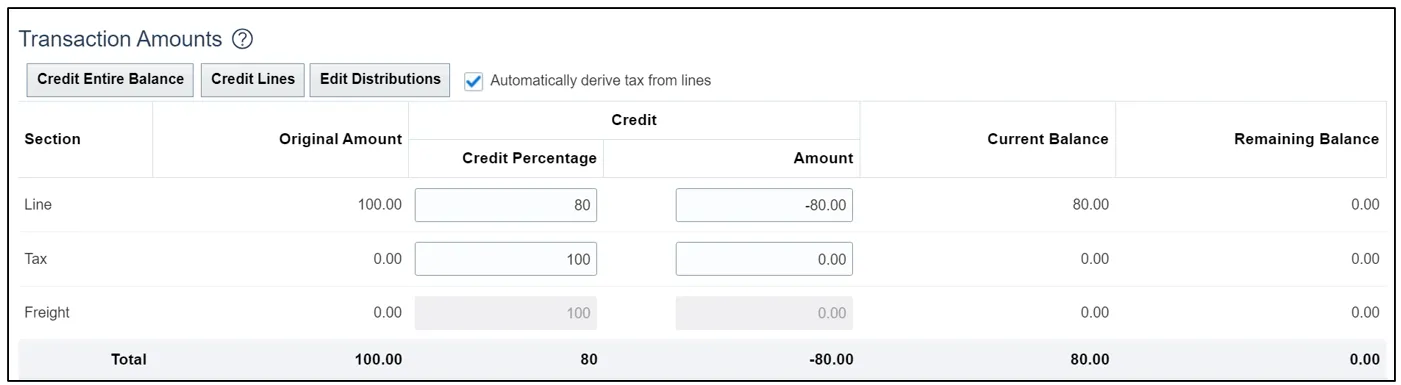
Task: Open Edit Distributions
Action: 380,80
